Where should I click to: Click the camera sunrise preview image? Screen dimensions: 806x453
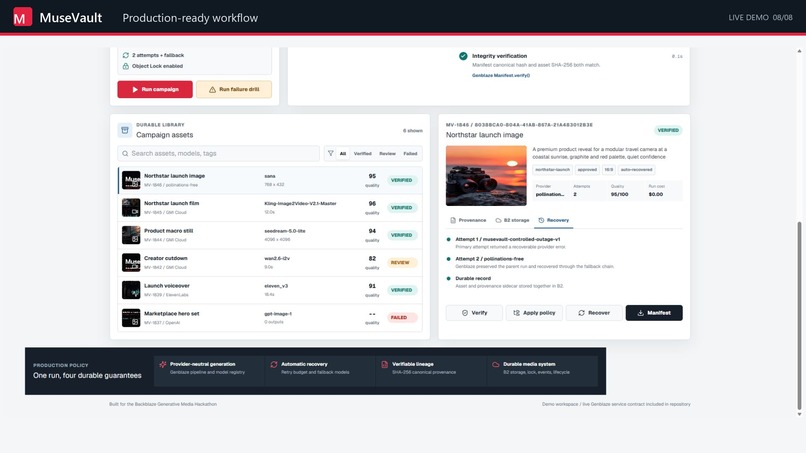click(486, 175)
